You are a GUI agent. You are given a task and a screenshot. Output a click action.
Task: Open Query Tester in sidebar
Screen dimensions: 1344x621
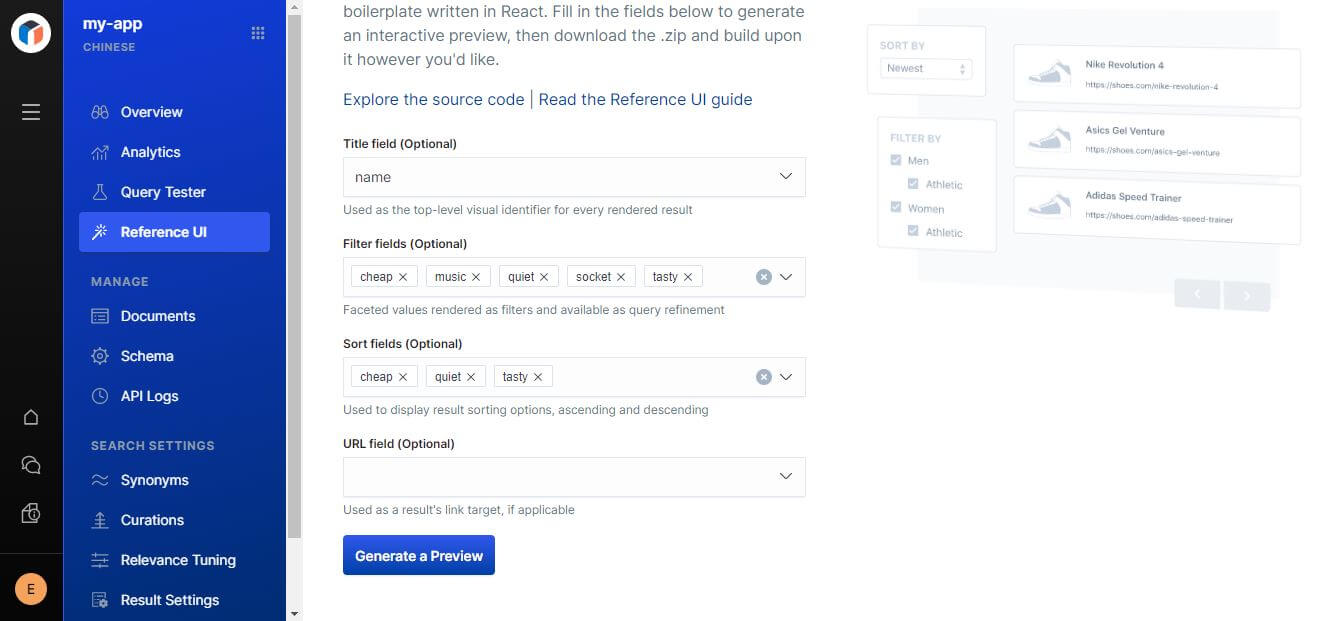tap(163, 192)
